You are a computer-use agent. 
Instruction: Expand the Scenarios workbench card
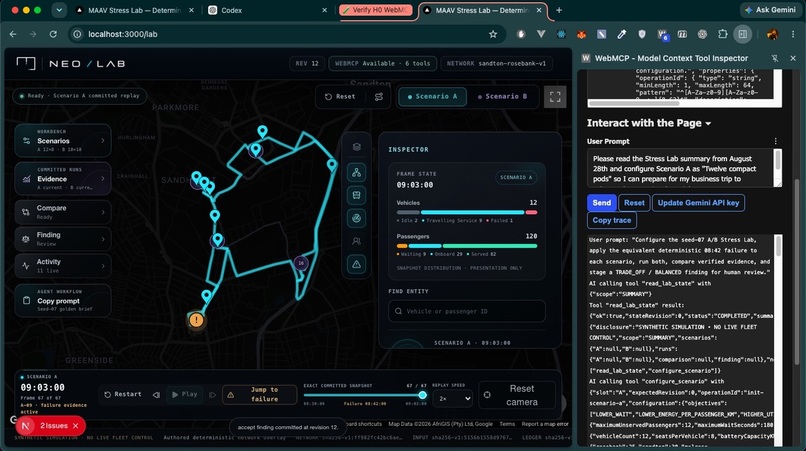tap(63, 140)
